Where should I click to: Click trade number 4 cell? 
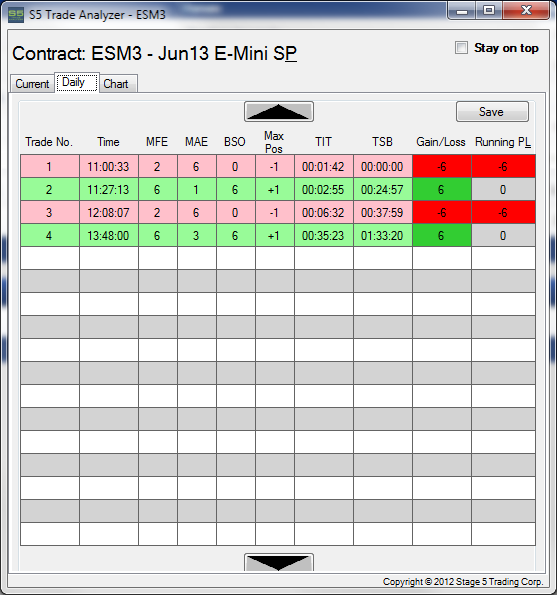(x=50, y=236)
